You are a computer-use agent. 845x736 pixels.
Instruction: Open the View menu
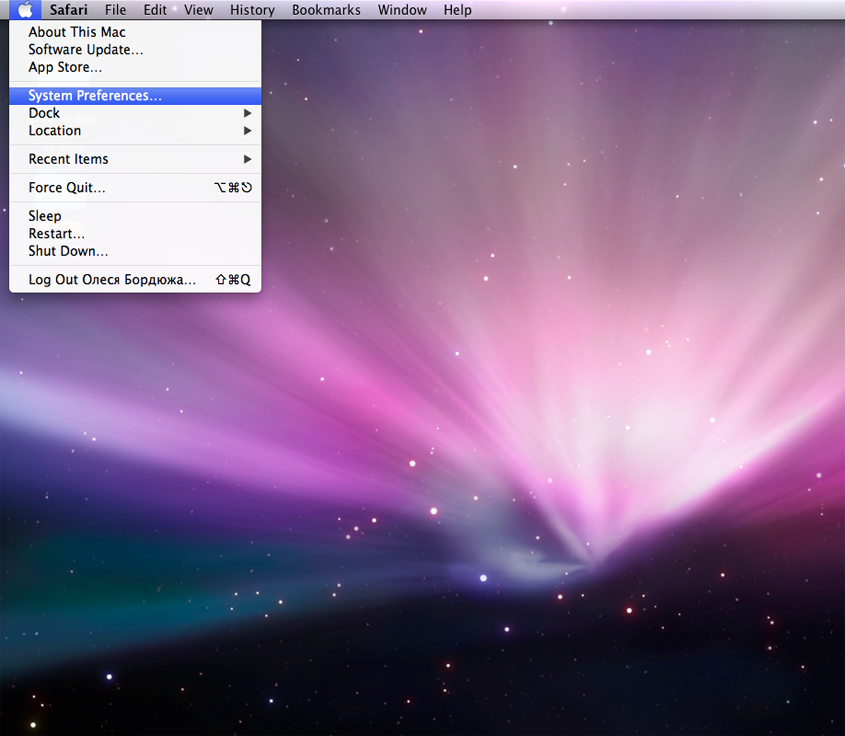(199, 10)
